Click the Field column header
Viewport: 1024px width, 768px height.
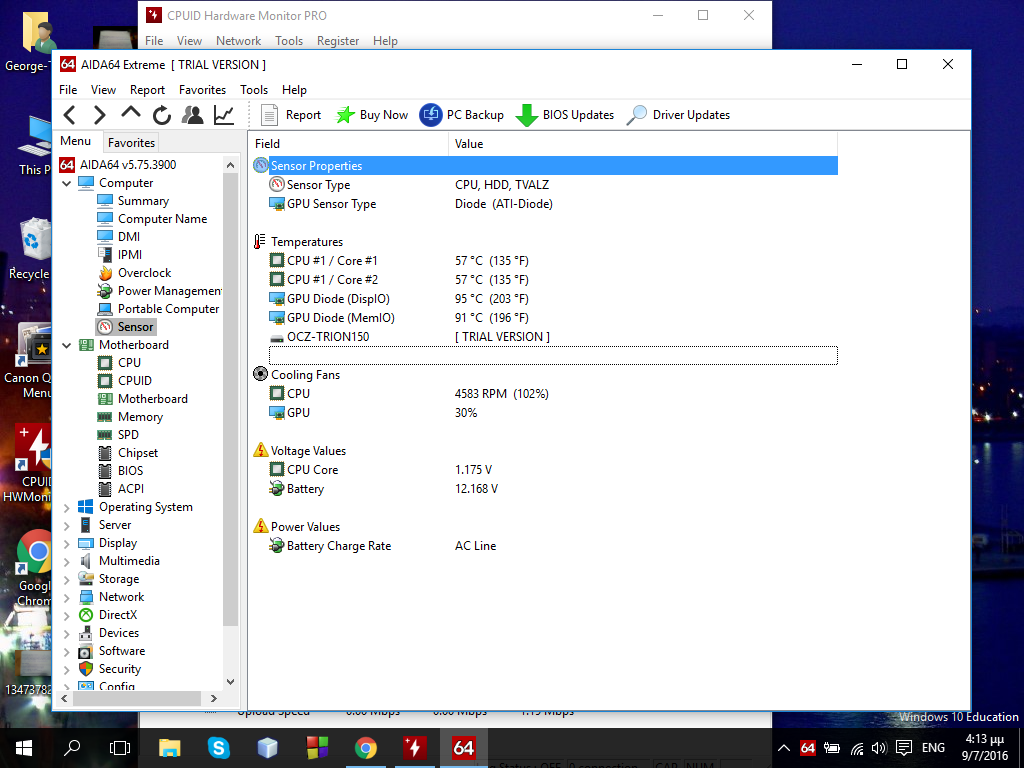[x=349, y=144]
